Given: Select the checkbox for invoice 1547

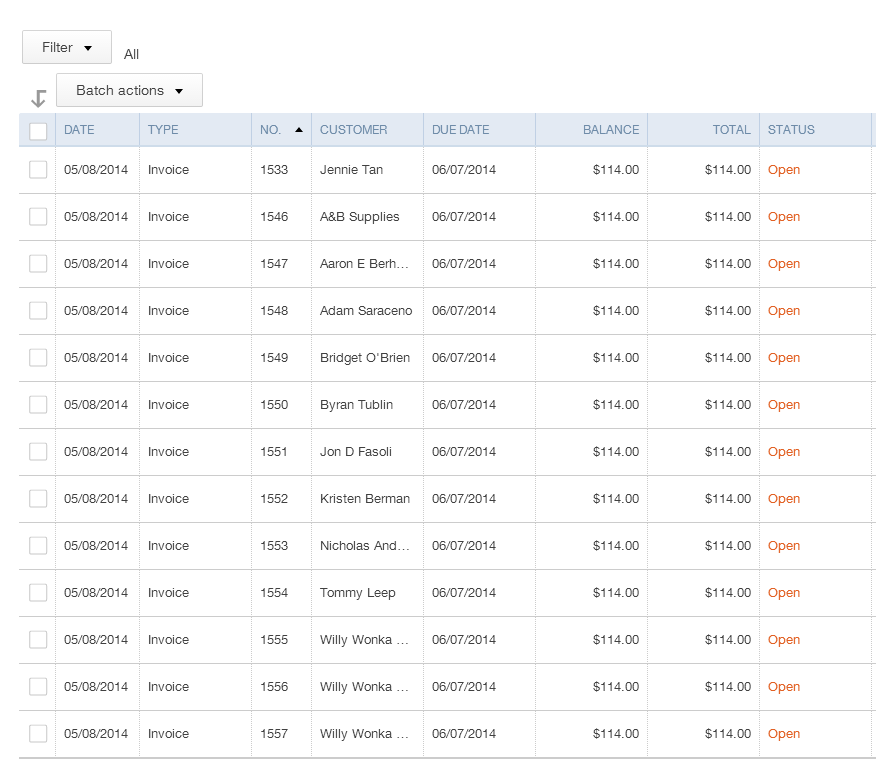Looking at the screenshot, I should pyautogui.click(x=38, y=264).
